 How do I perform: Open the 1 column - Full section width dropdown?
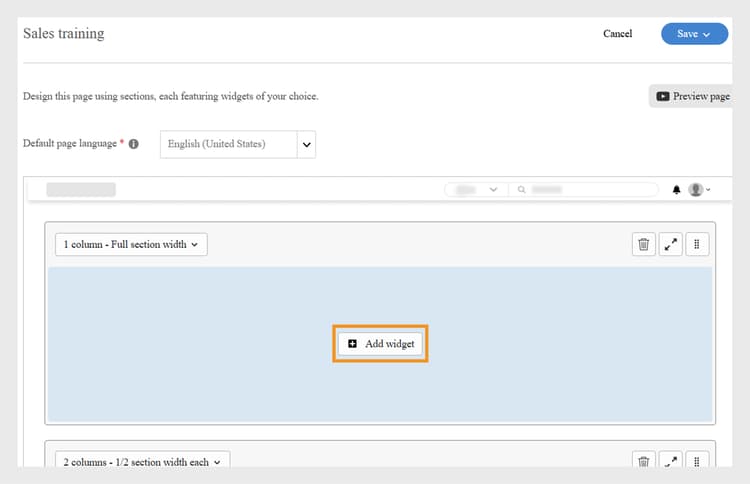click(x=131, y=244)
